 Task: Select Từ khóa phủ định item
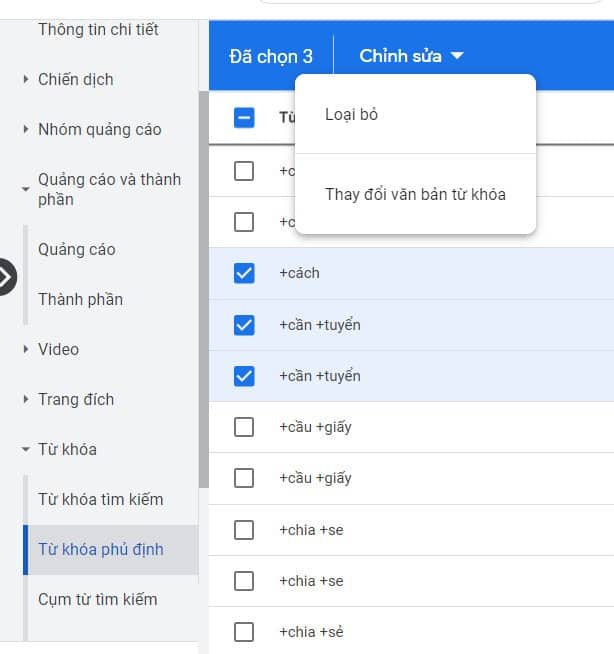100,549
